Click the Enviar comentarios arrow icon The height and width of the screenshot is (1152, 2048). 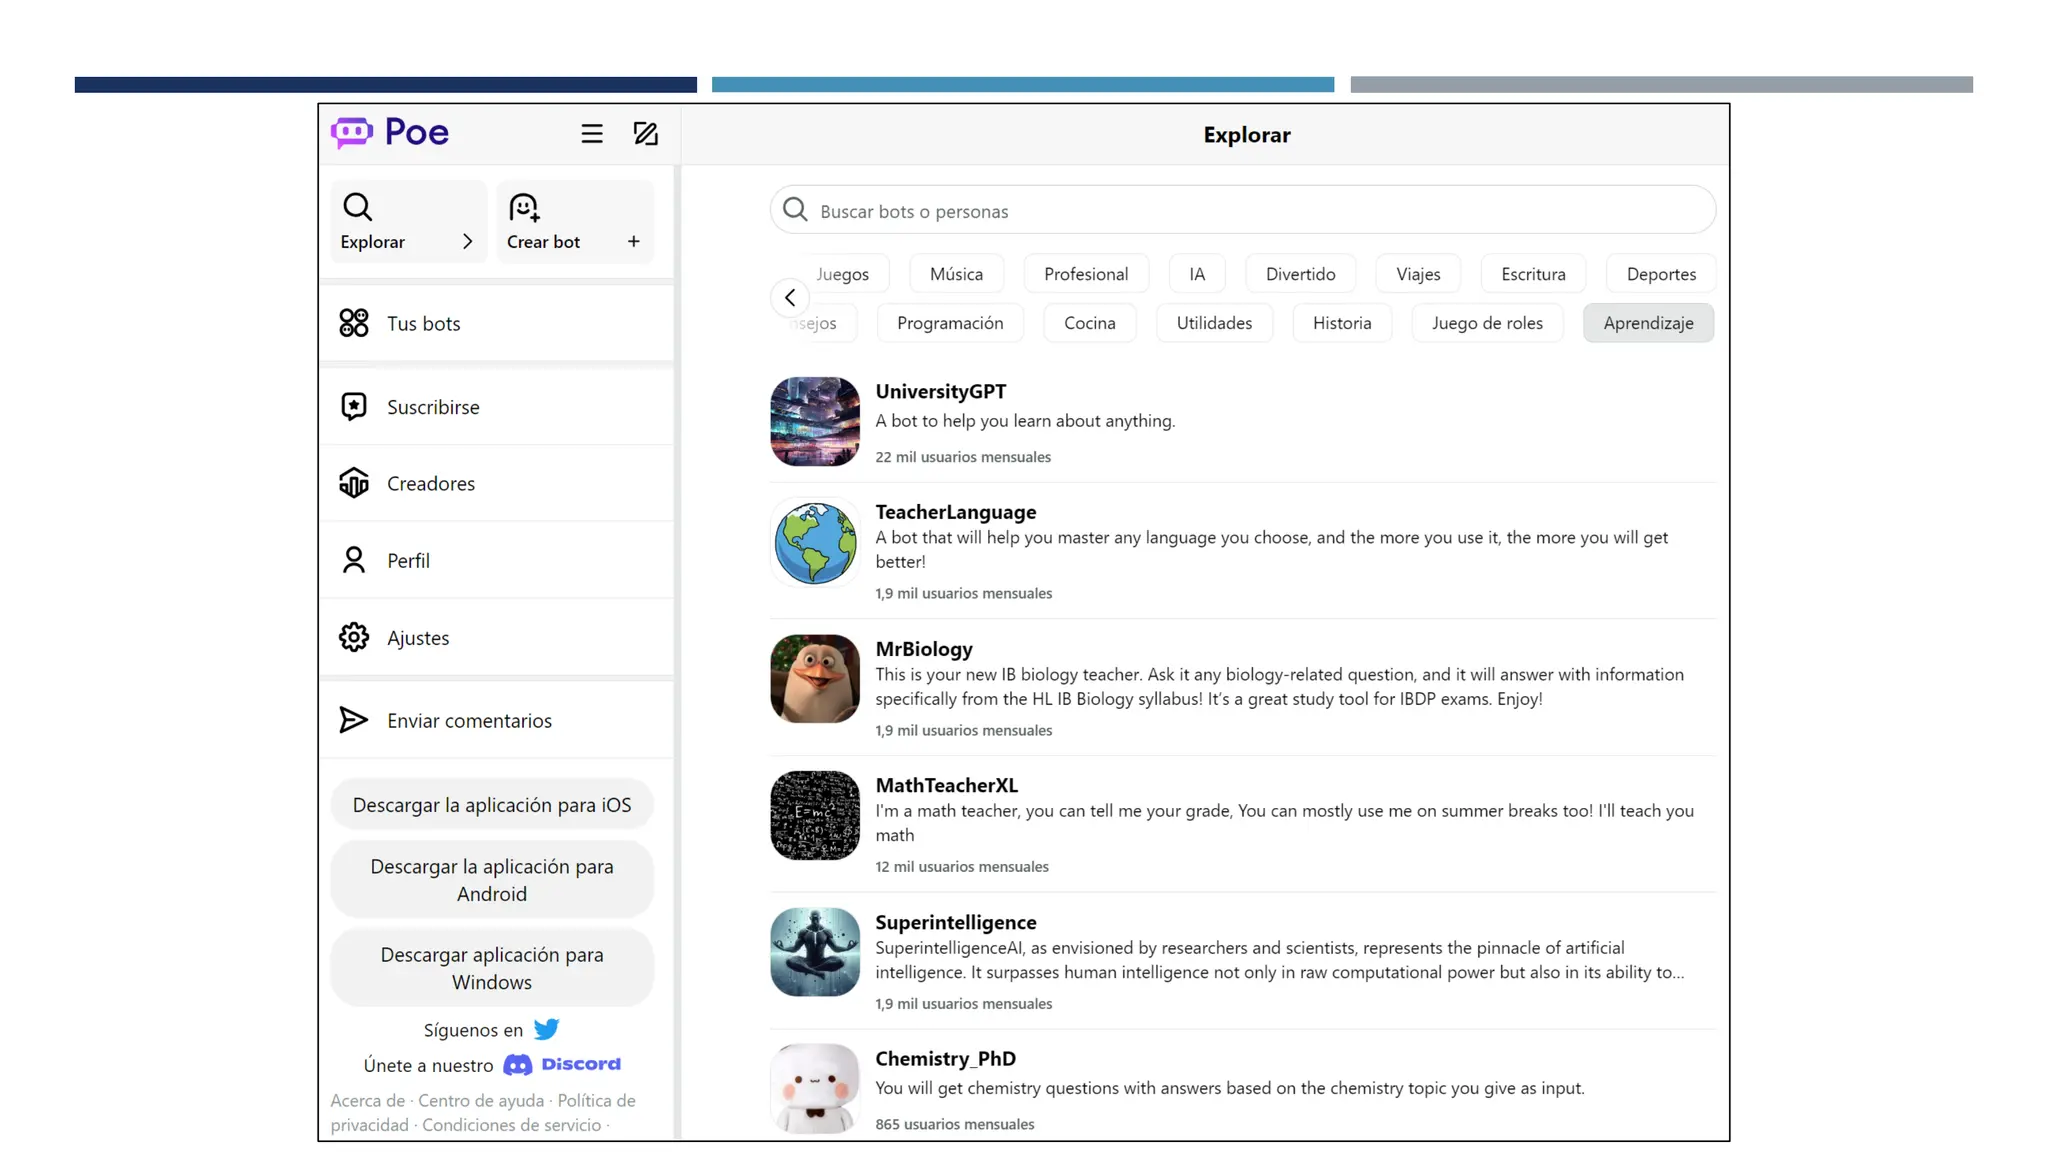[353, 720]
